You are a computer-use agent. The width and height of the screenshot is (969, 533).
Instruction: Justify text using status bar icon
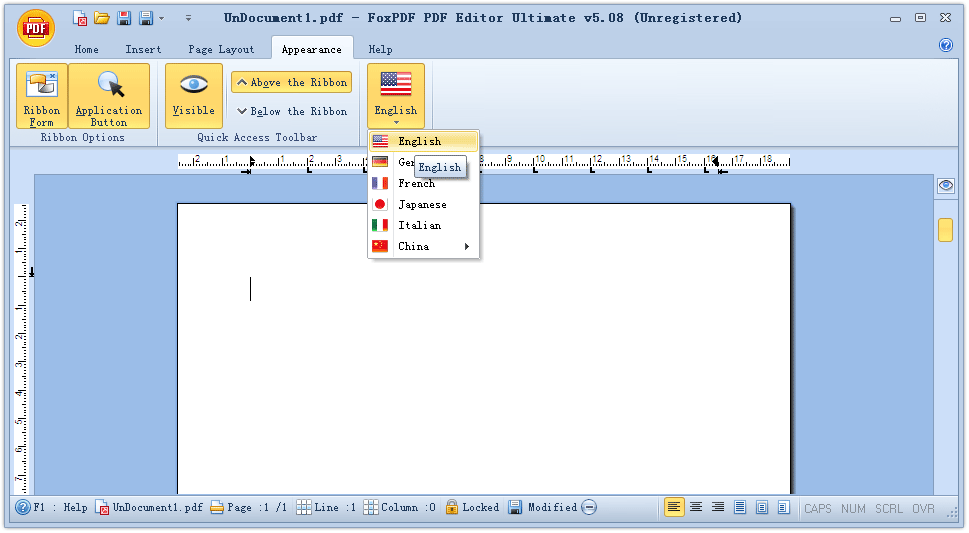(740, 508)
